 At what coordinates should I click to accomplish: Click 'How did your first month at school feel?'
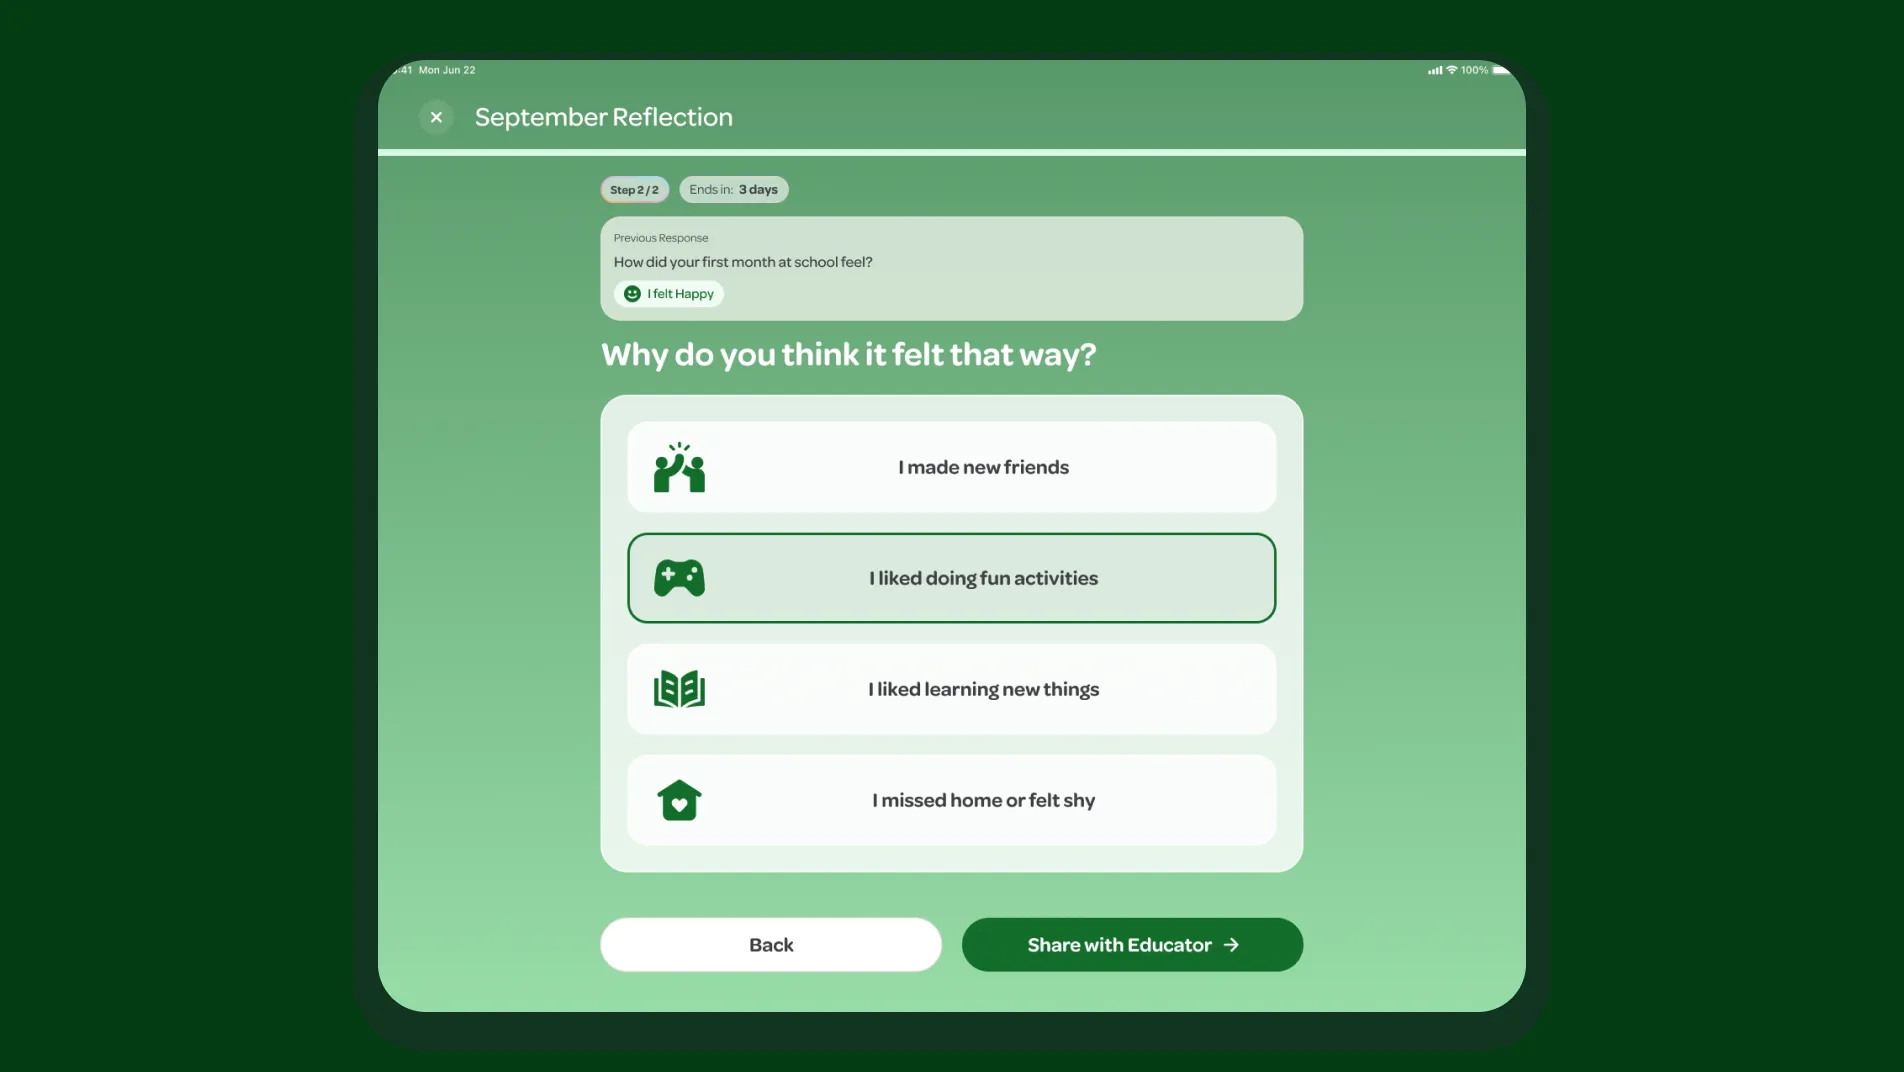coord(743,262)
